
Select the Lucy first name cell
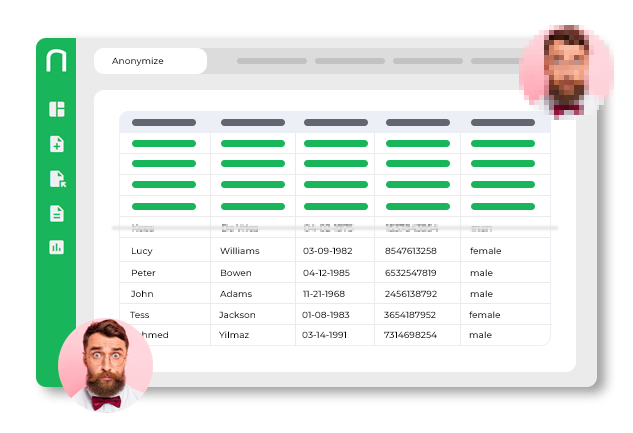(165, 251)
